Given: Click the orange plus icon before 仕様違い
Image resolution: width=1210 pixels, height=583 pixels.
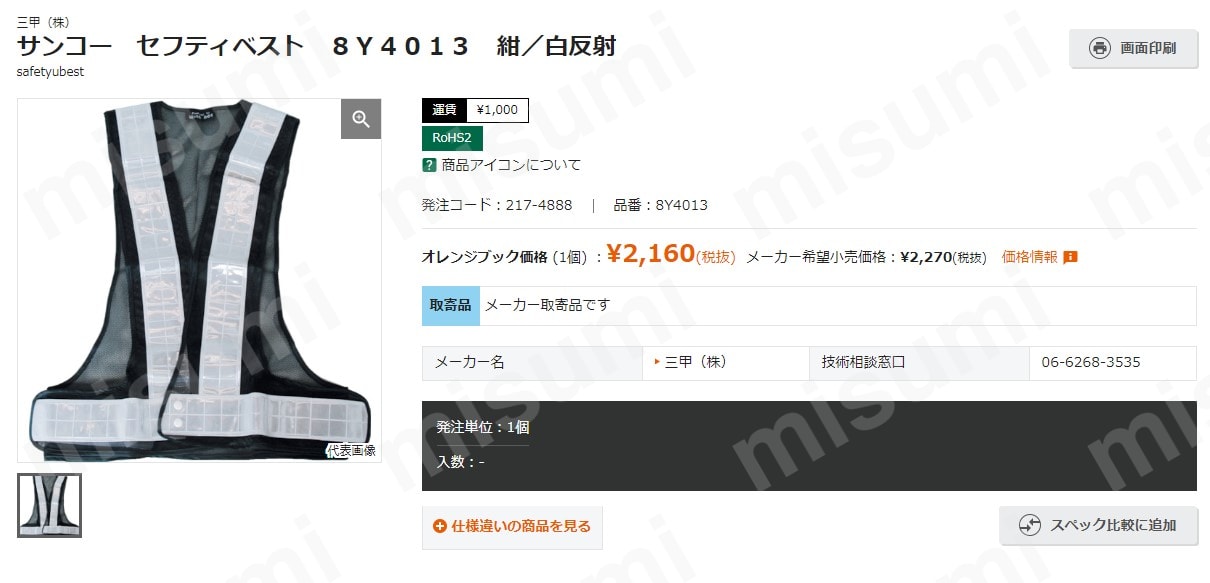Looking at the screenshot, I should tap(440, 526).
